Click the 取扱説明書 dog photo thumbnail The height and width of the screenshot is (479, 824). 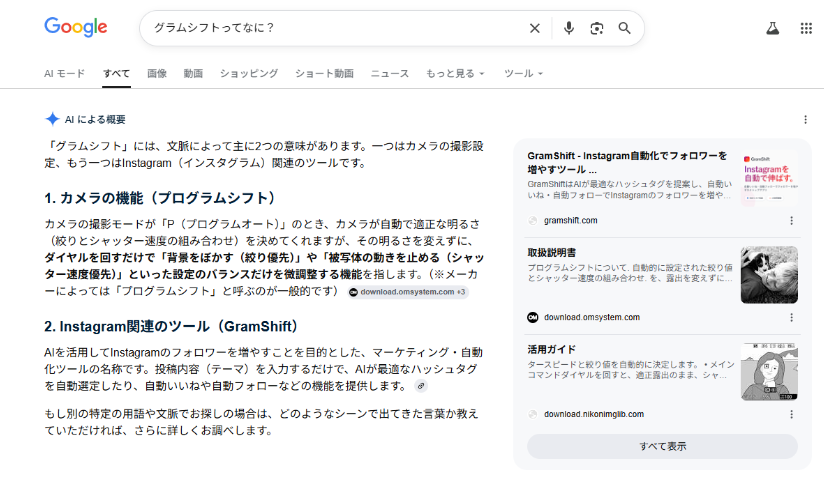[x=769, y=275]
